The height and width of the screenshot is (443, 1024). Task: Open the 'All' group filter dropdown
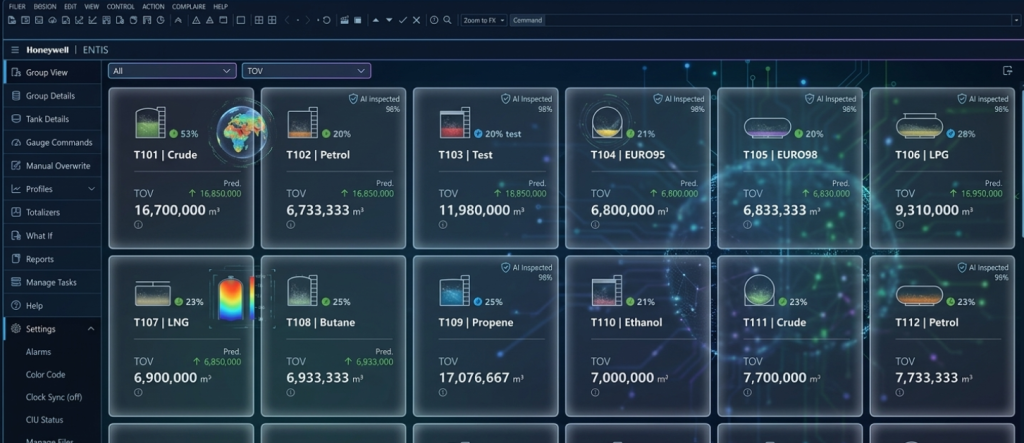pos(172,71)
